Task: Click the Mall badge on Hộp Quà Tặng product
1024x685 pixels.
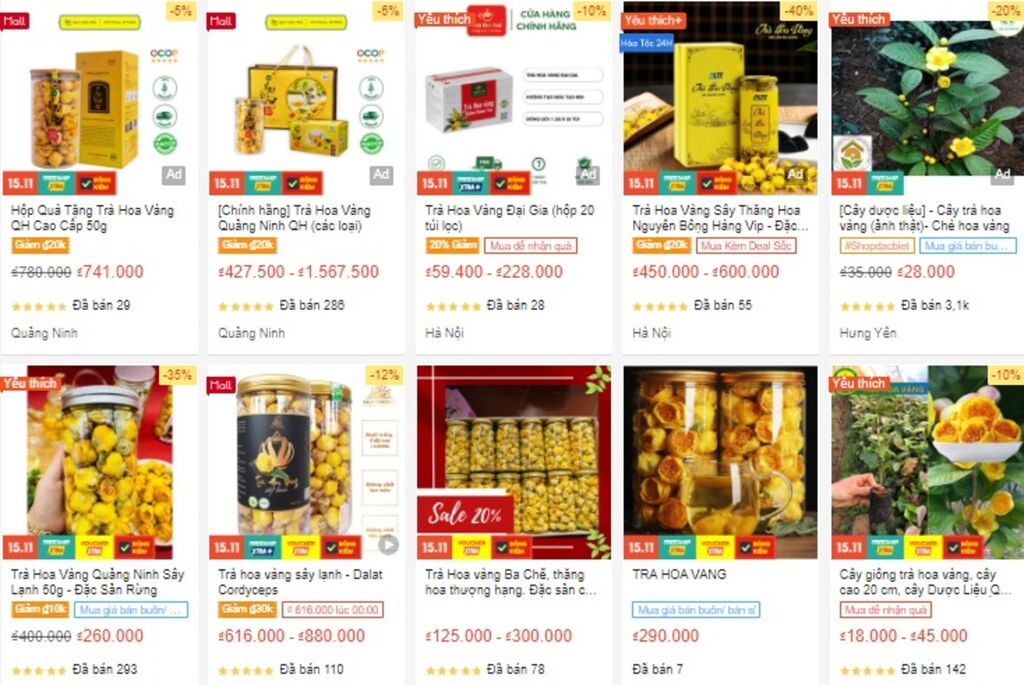Action: click(x=14, y=21)
